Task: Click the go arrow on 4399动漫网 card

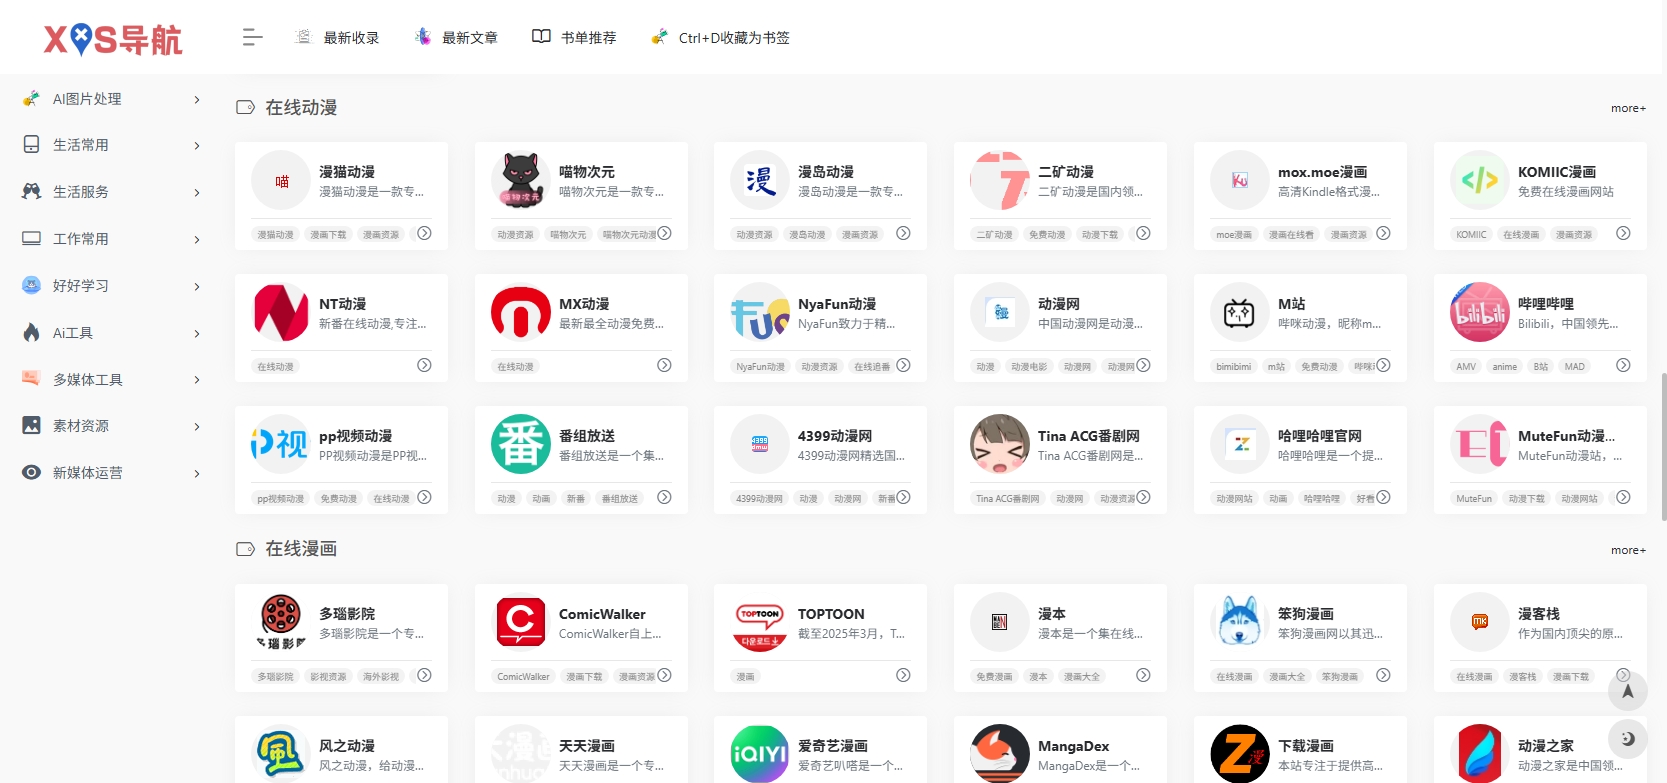Action: tap(903, 497)
